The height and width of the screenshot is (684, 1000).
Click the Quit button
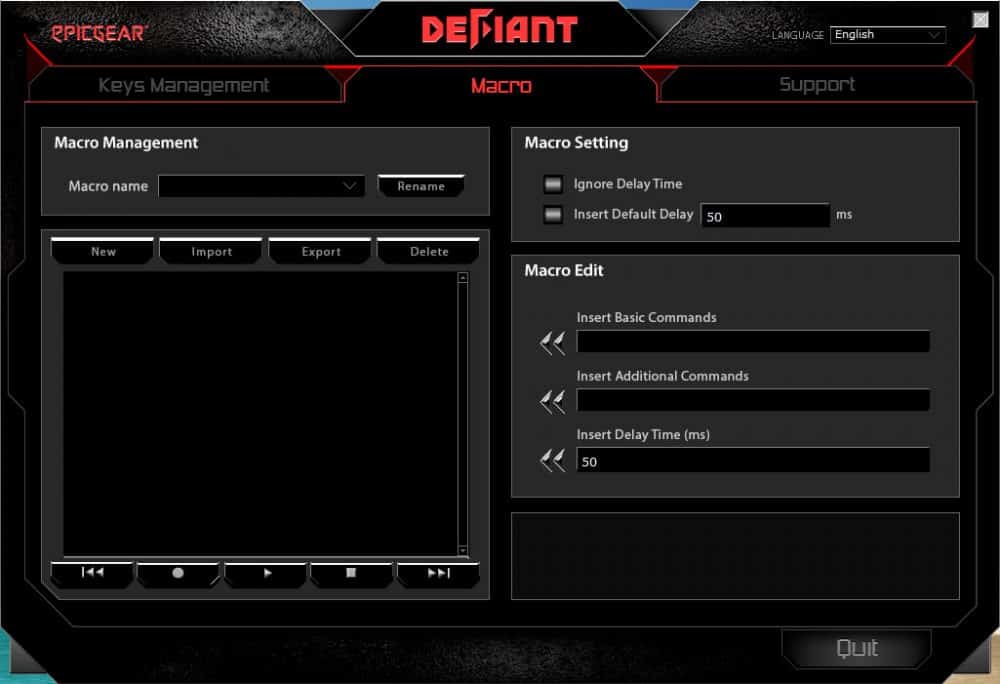857,648
